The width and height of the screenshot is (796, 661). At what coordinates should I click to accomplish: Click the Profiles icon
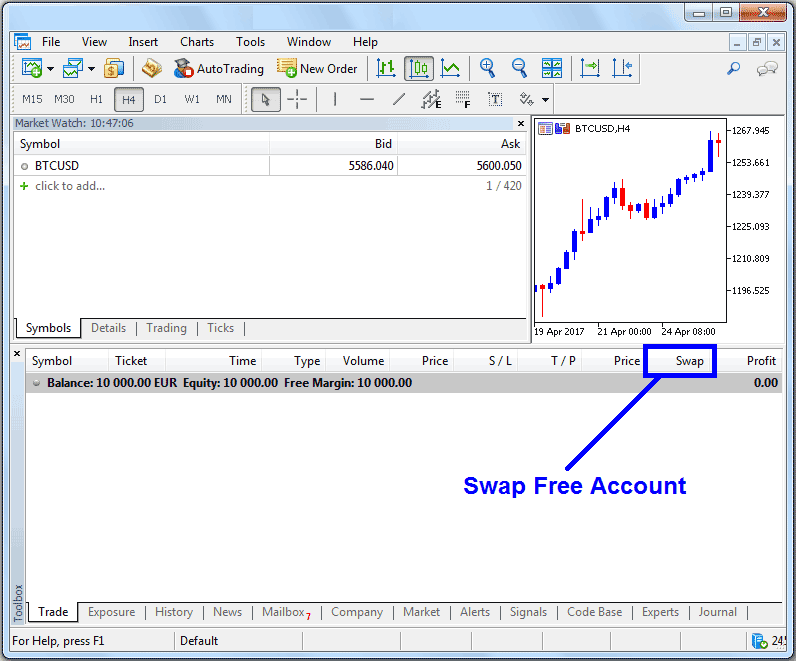(x=73, y=68)
